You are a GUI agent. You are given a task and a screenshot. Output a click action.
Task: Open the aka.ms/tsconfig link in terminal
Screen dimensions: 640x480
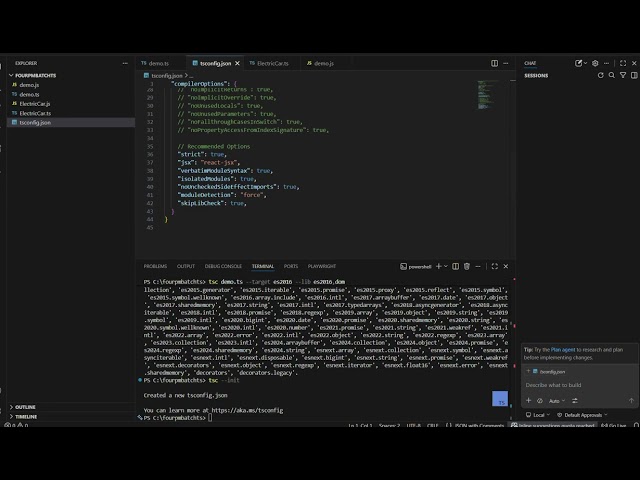point(247,410)
